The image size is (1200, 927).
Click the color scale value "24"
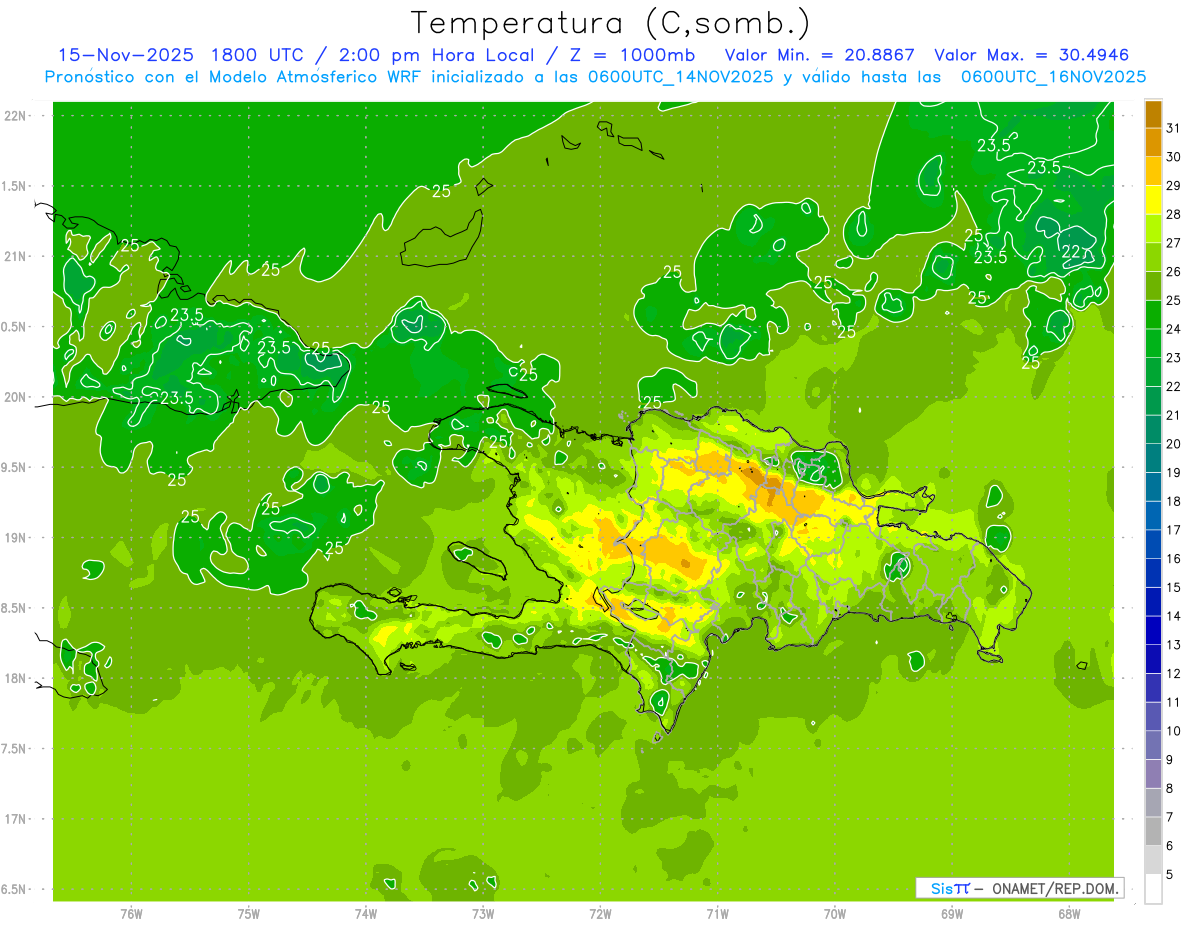pos(1174,329)
